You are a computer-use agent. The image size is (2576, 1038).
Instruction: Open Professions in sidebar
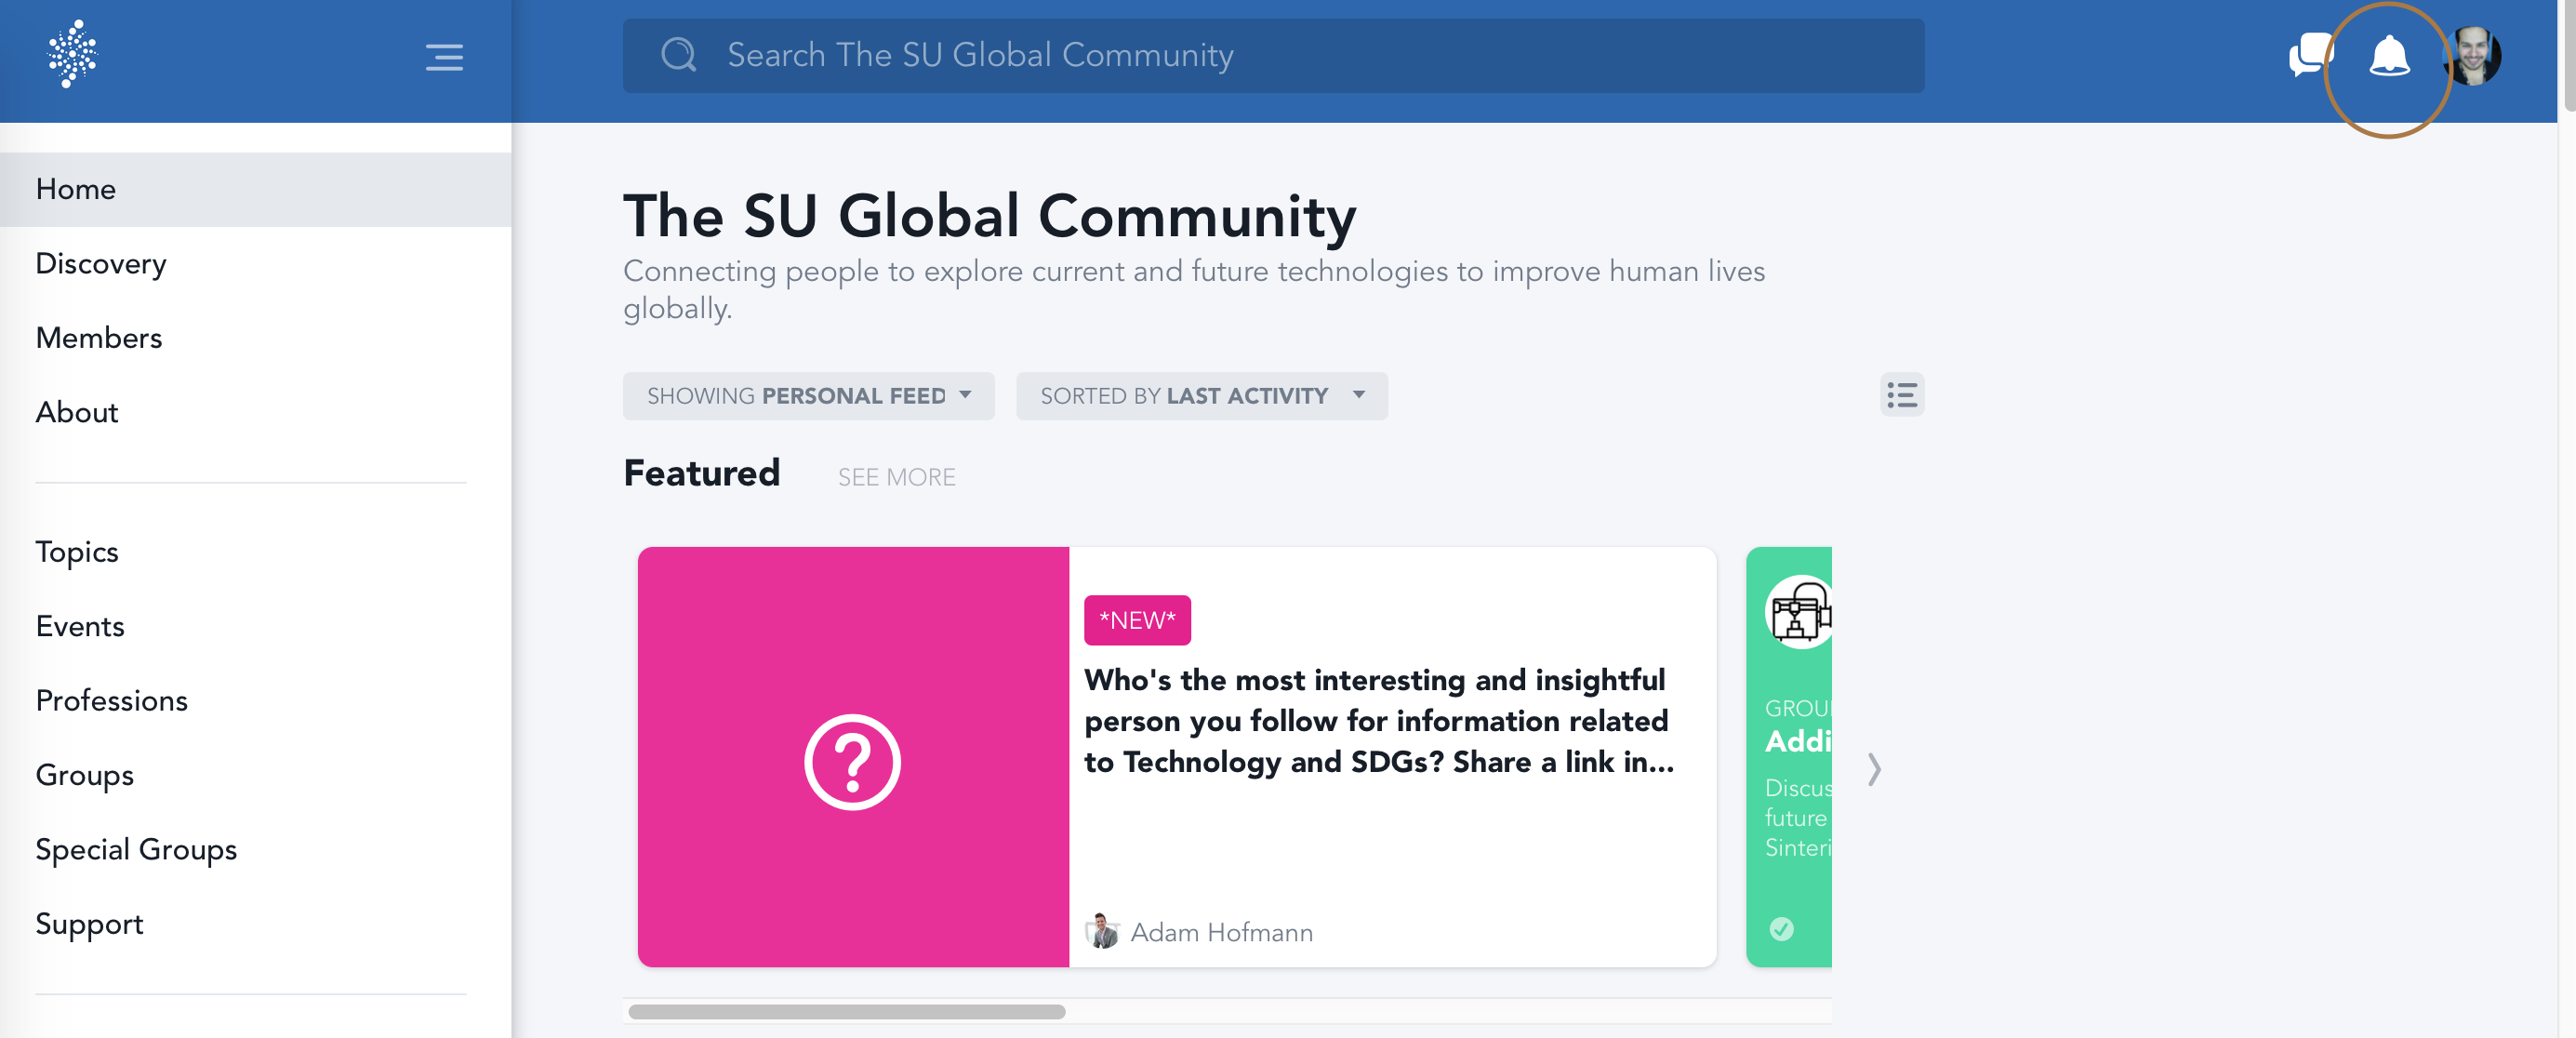tap(255, 700)
